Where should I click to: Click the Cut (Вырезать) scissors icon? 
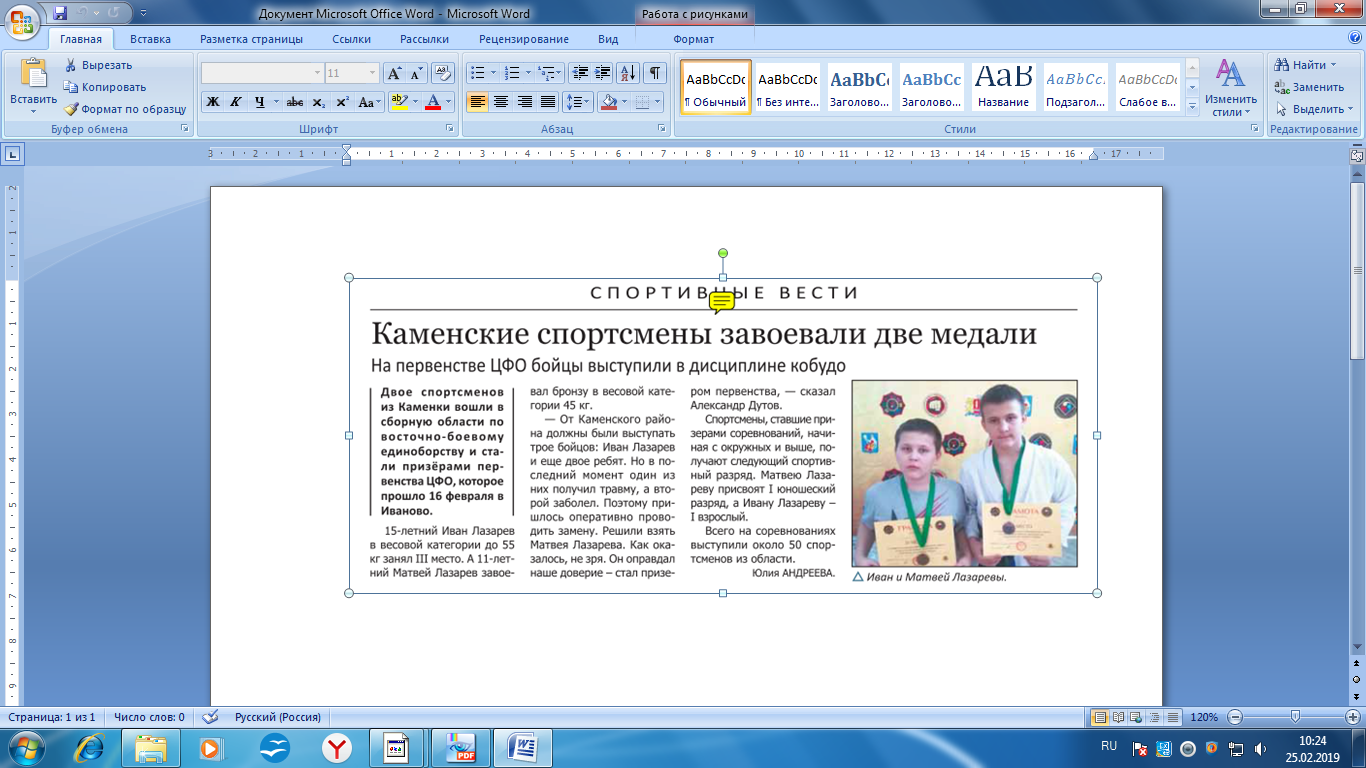coord(71,65)
